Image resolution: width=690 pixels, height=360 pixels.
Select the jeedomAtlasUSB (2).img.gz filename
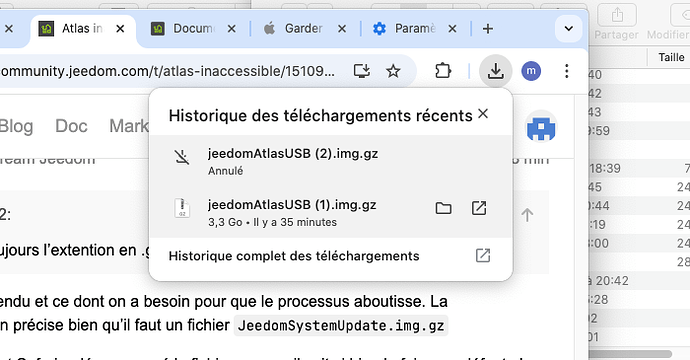tap(293, 154)
